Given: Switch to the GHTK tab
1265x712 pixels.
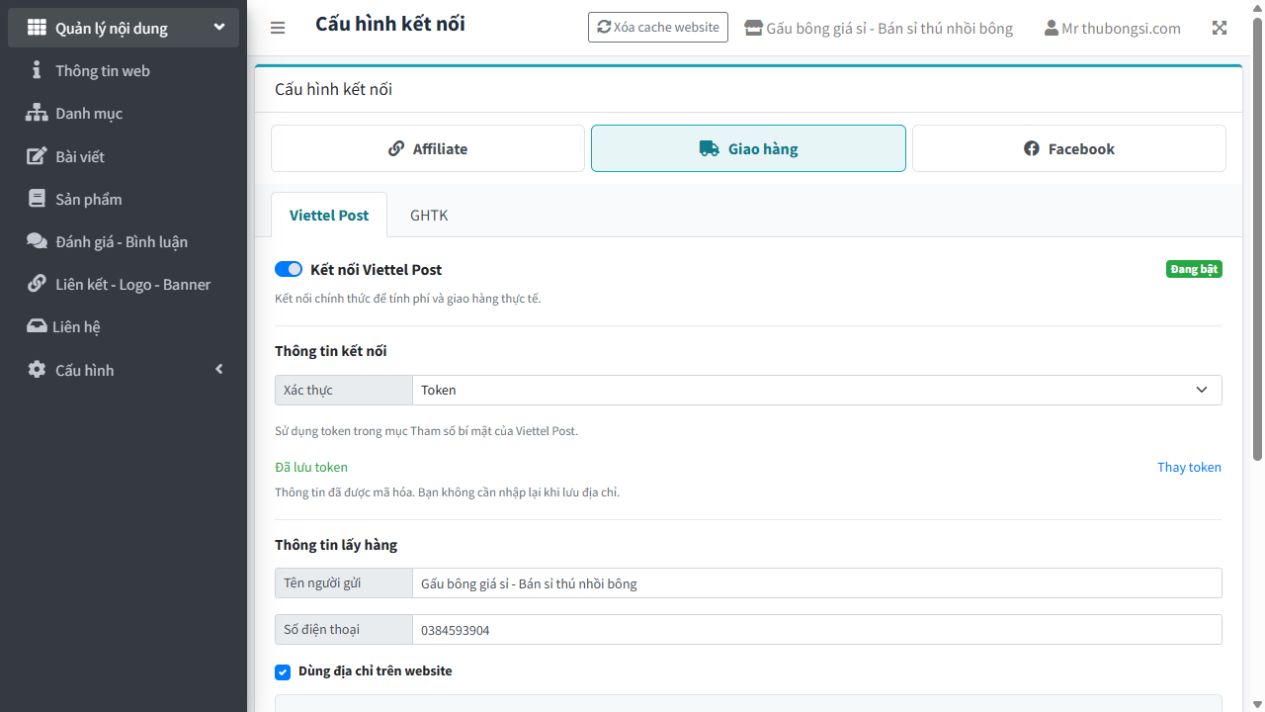Looking at the screenshot, I should (x=429, y=215).
